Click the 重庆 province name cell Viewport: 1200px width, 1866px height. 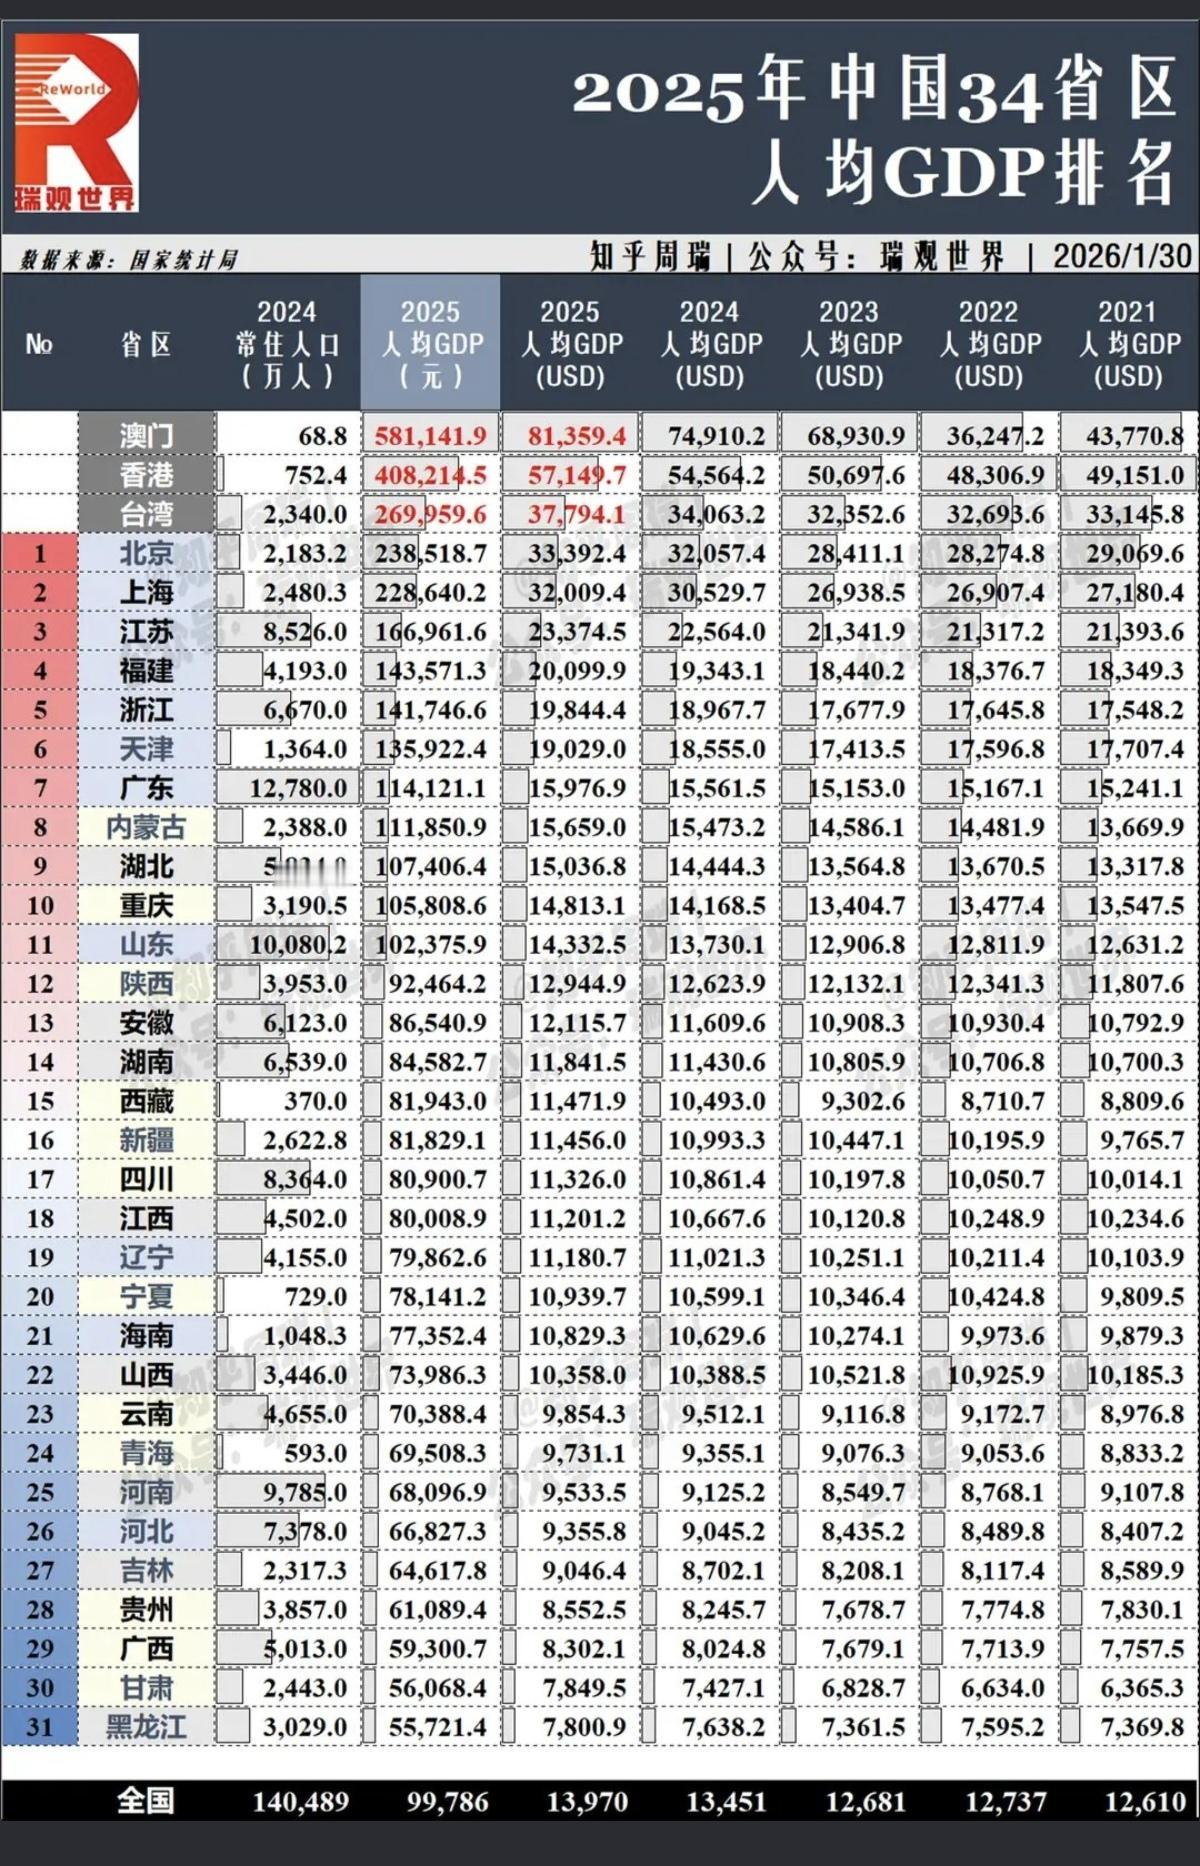146,905
